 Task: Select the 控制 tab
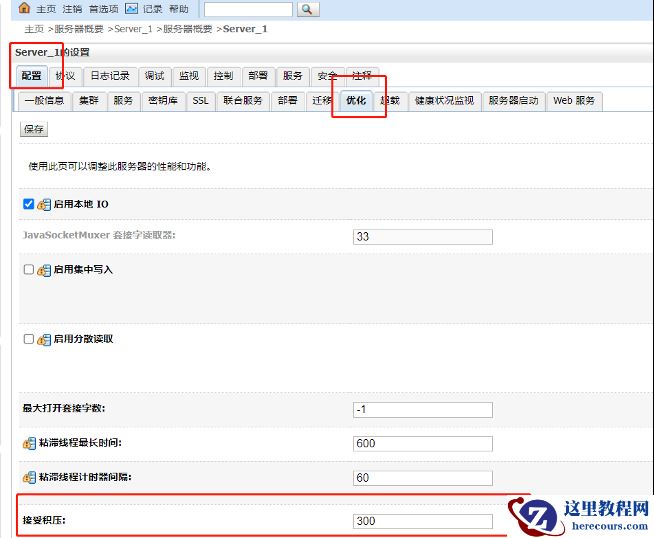(x=224, y=76)
